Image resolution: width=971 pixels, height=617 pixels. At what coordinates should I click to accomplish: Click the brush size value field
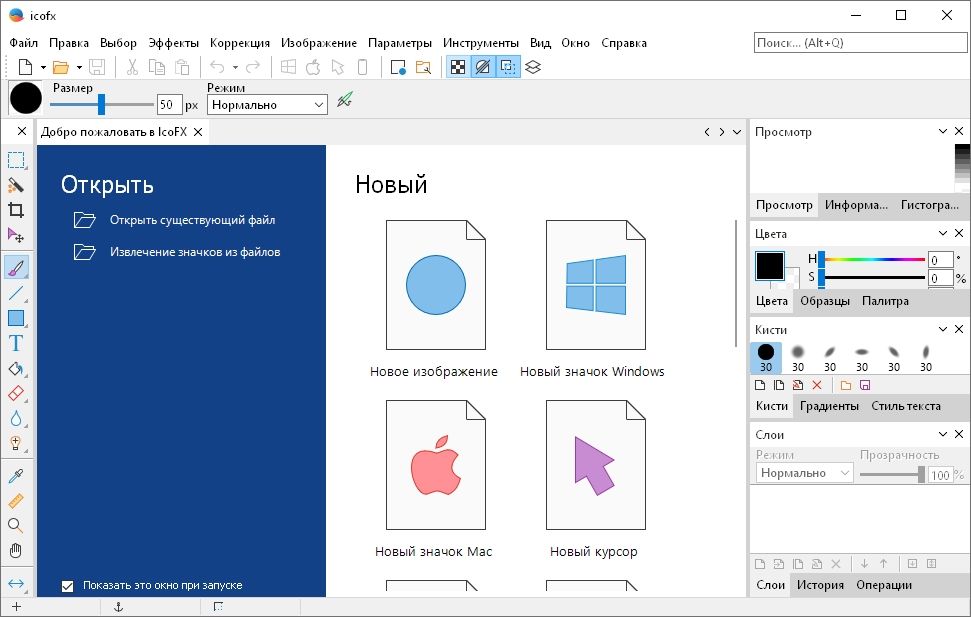(x=169, y=105)
